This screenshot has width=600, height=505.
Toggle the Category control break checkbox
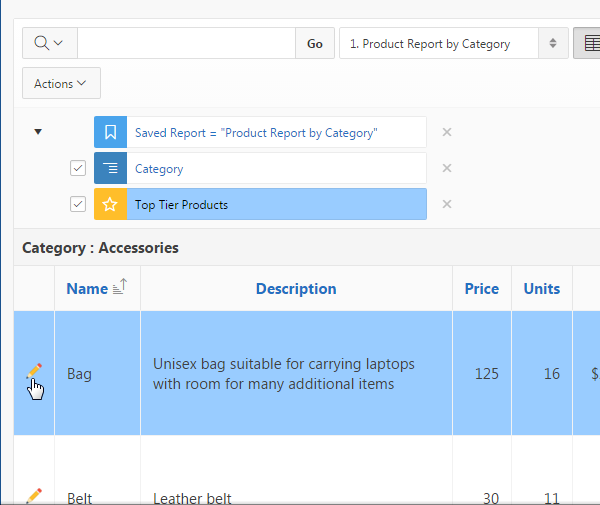[x=78, y=168]
